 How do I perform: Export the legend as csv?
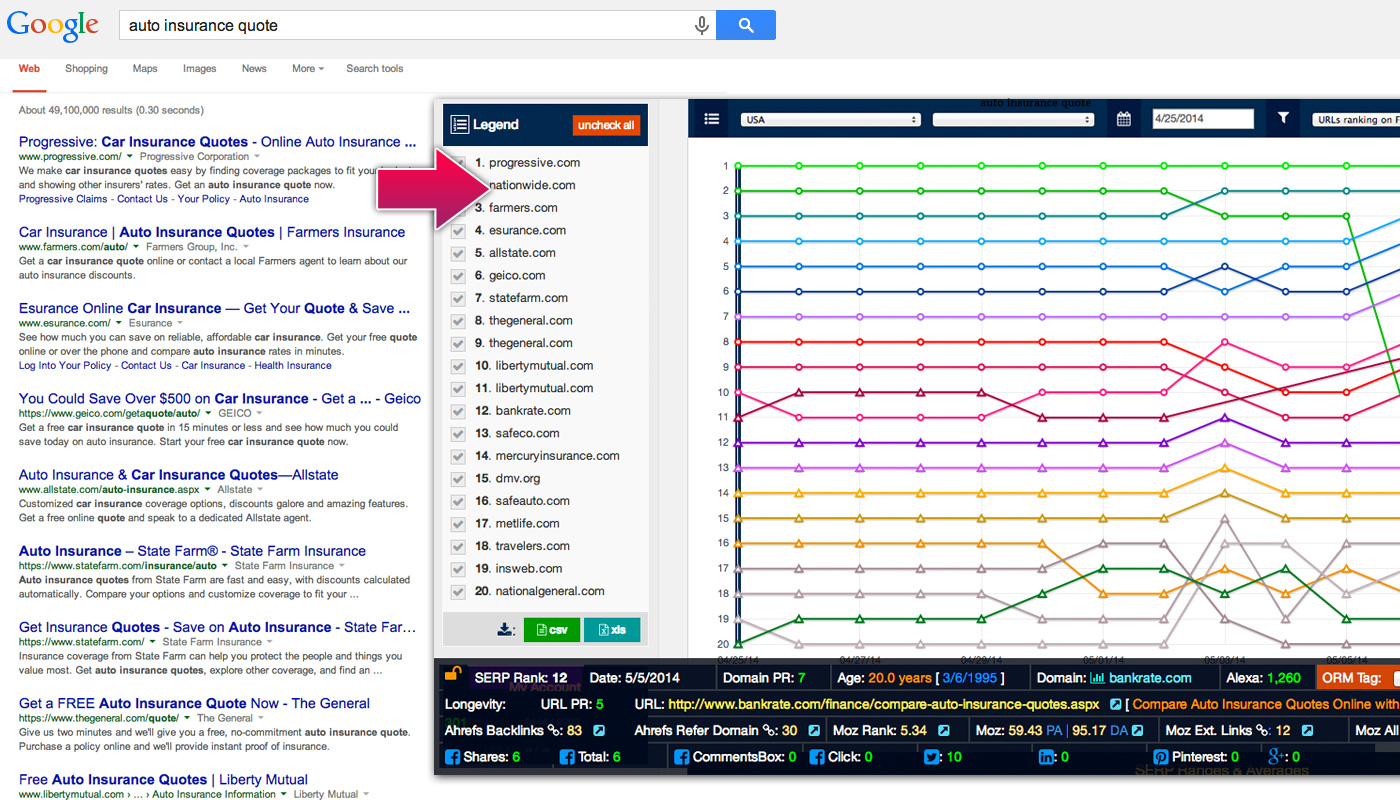pos(551,630)
